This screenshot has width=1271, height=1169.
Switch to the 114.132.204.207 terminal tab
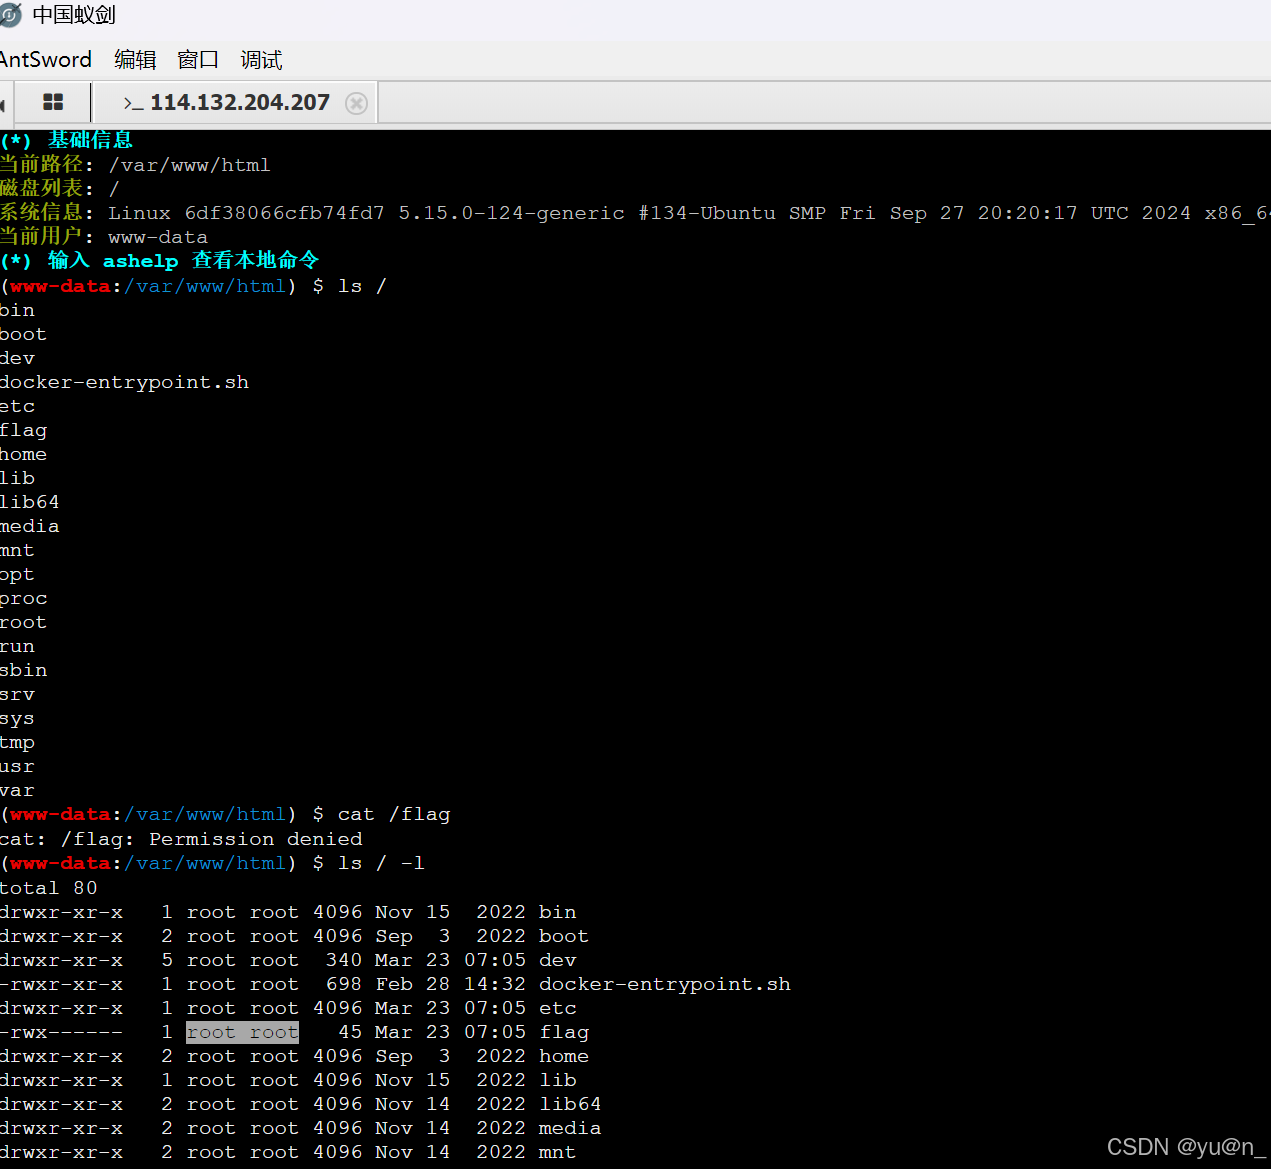coord(239,102)
